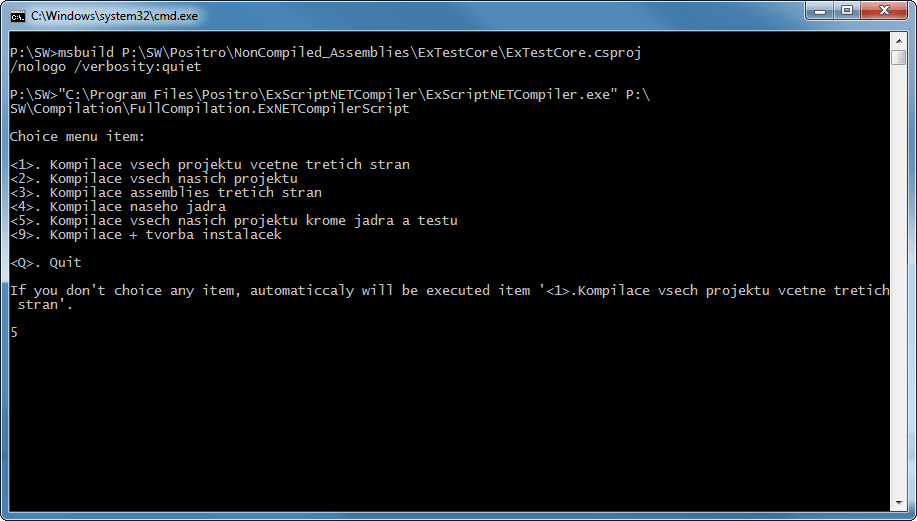917x521 pixels.
Task: Click the vertical scrollbar thumb
Action: coord(898,57)
